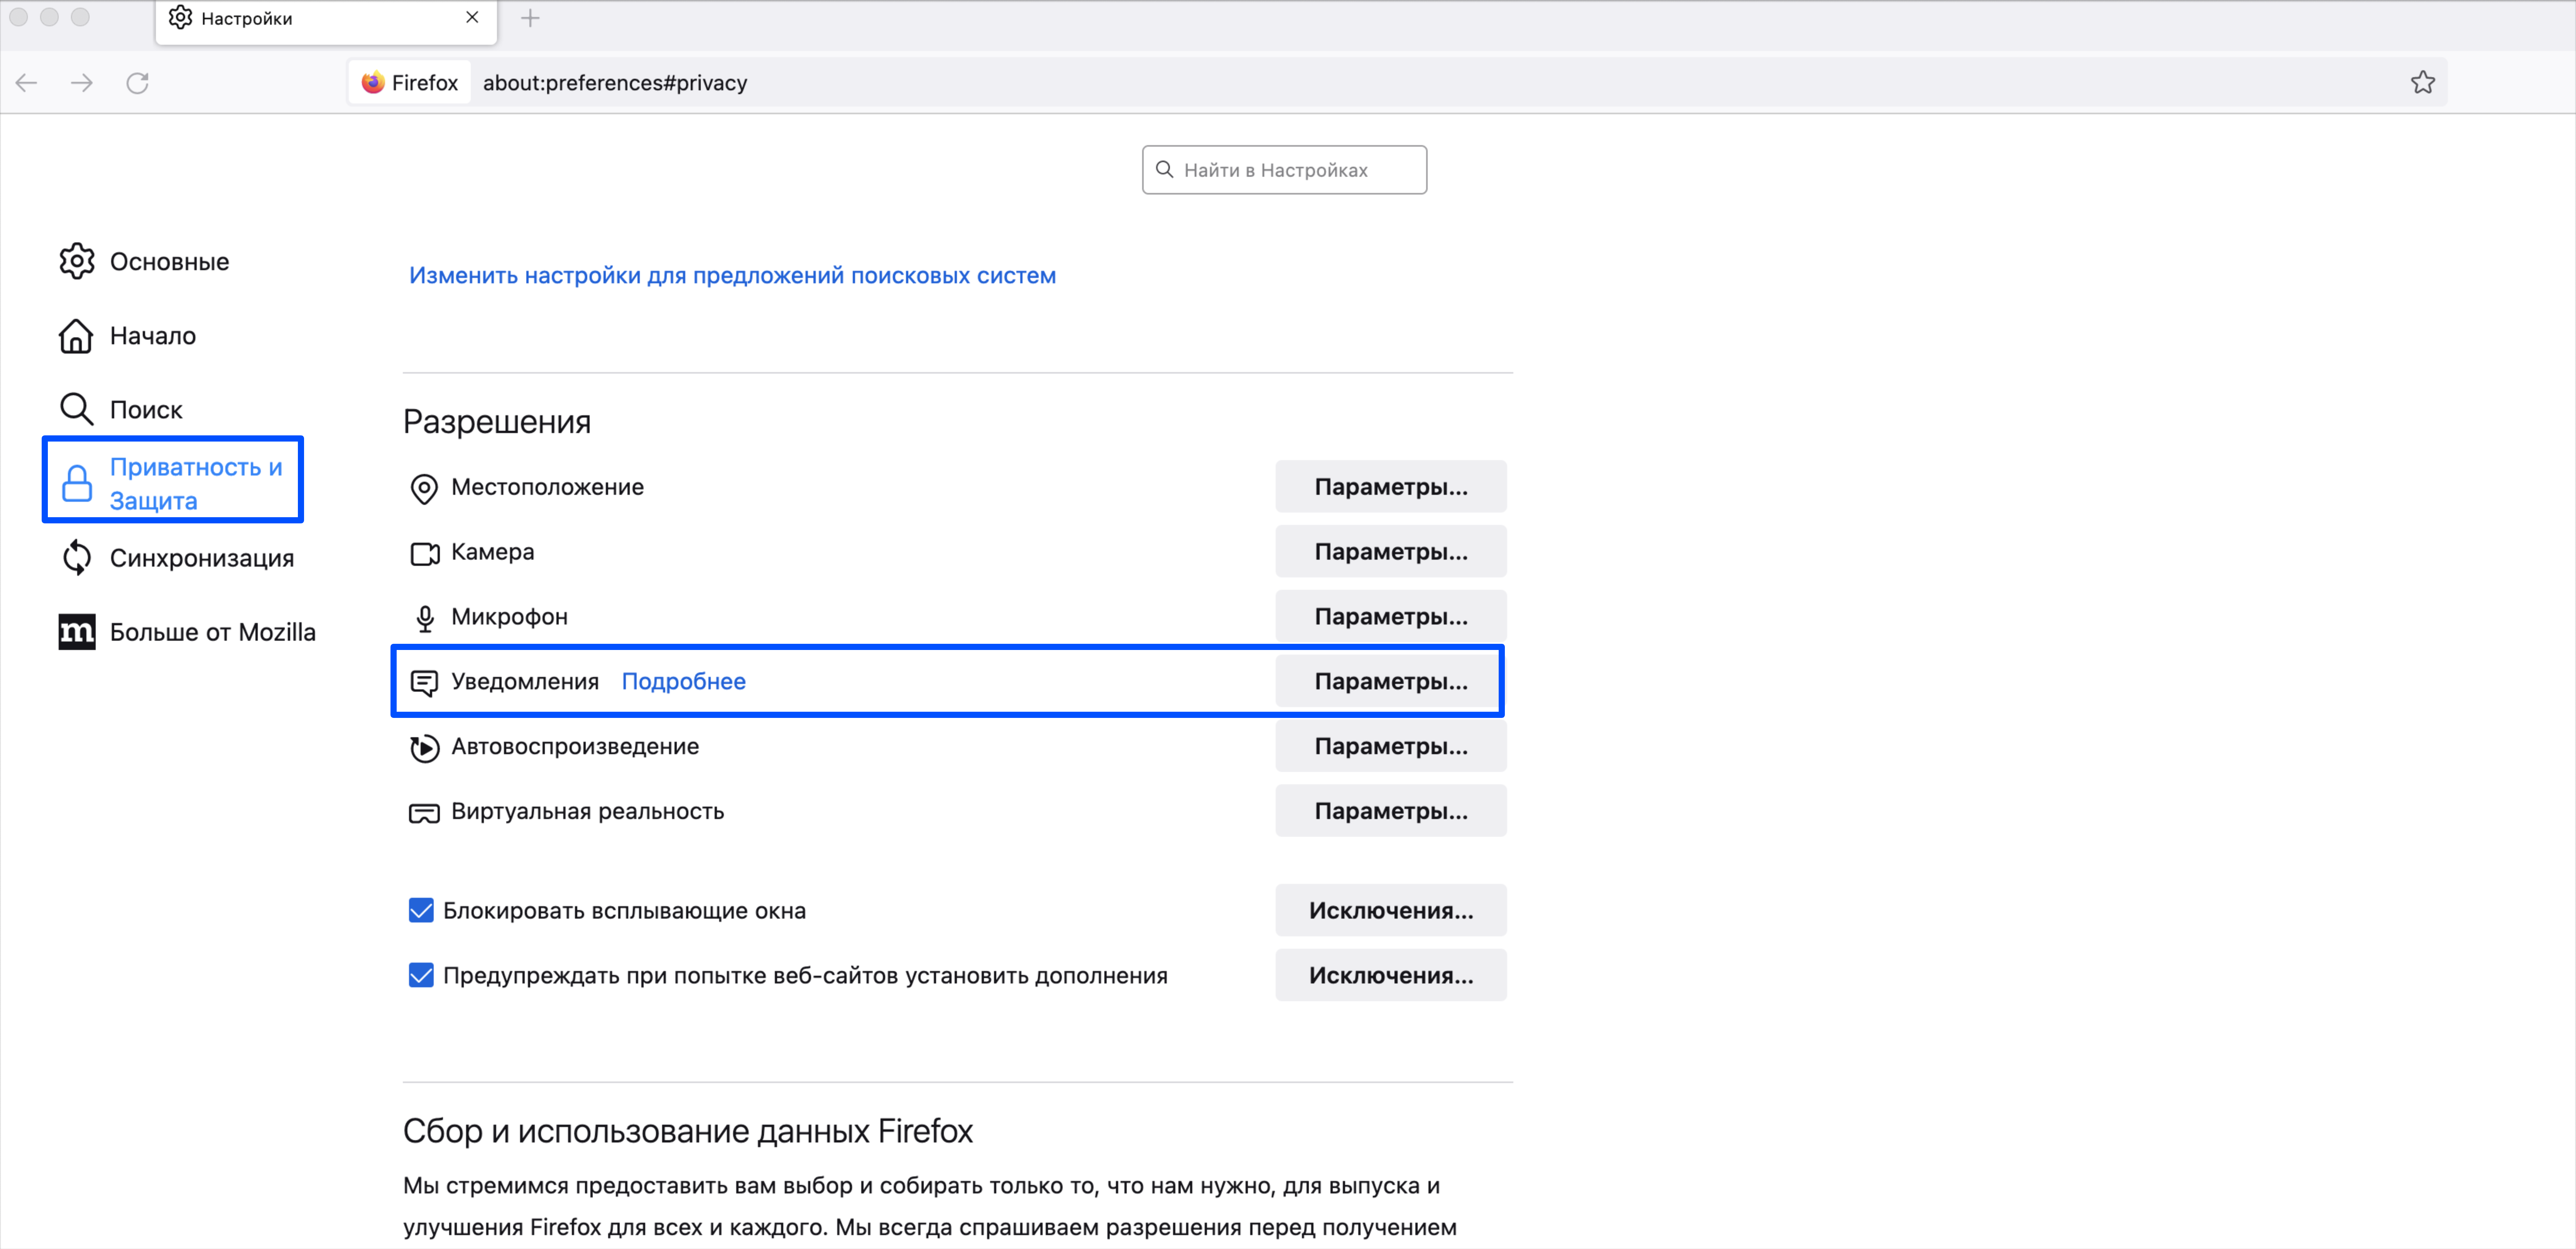The width and height of the screenshot is (2576, 1249).
Task: Click the camera icon in permissions
Action: (425, 553)
